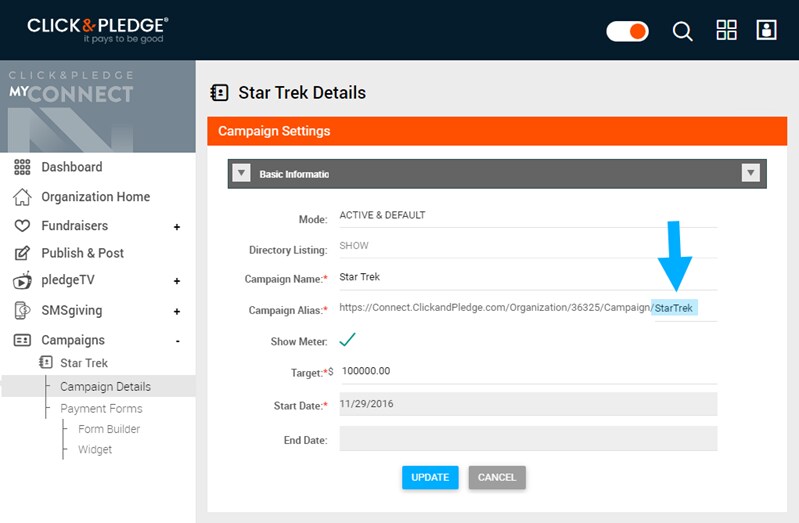
Task: Click the Campaign Name field
Action: [x=528, y=277]
